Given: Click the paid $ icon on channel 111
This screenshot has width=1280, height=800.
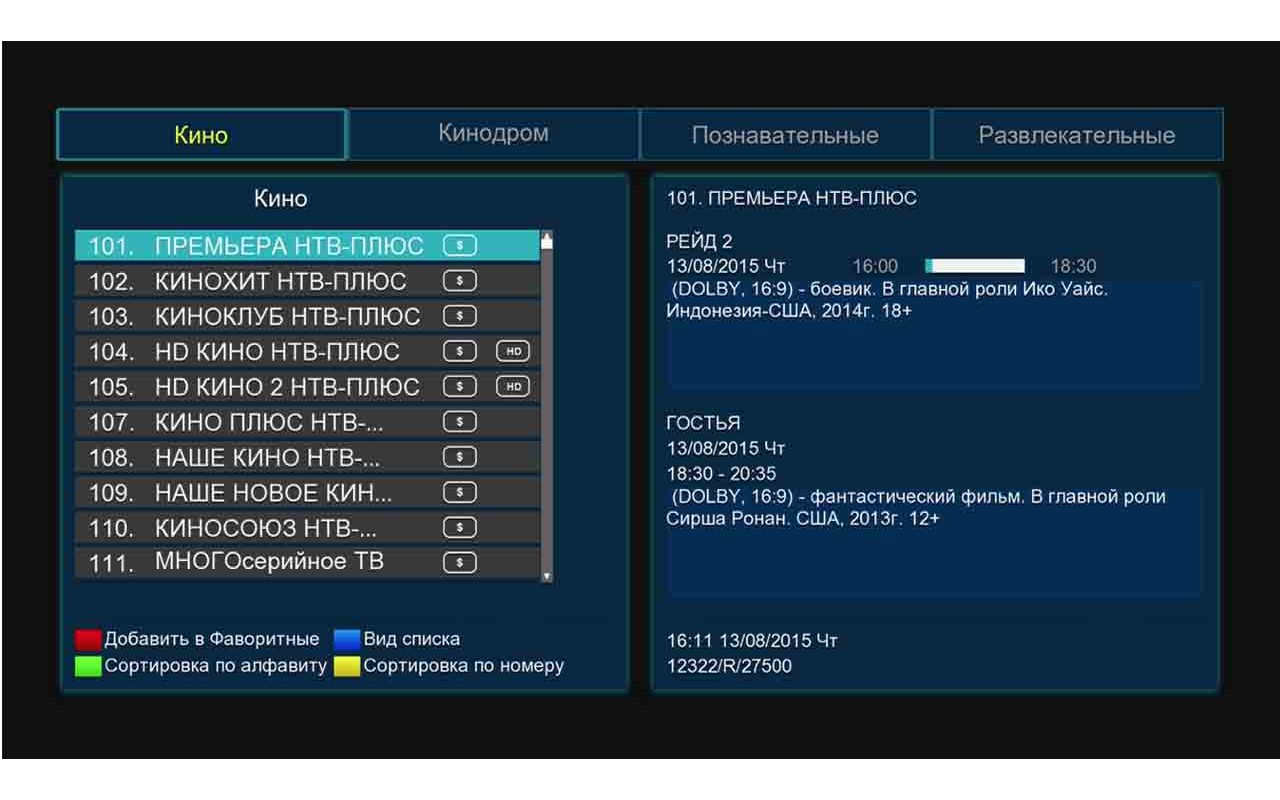Looking at the screenshot, I should pos(460,563).
